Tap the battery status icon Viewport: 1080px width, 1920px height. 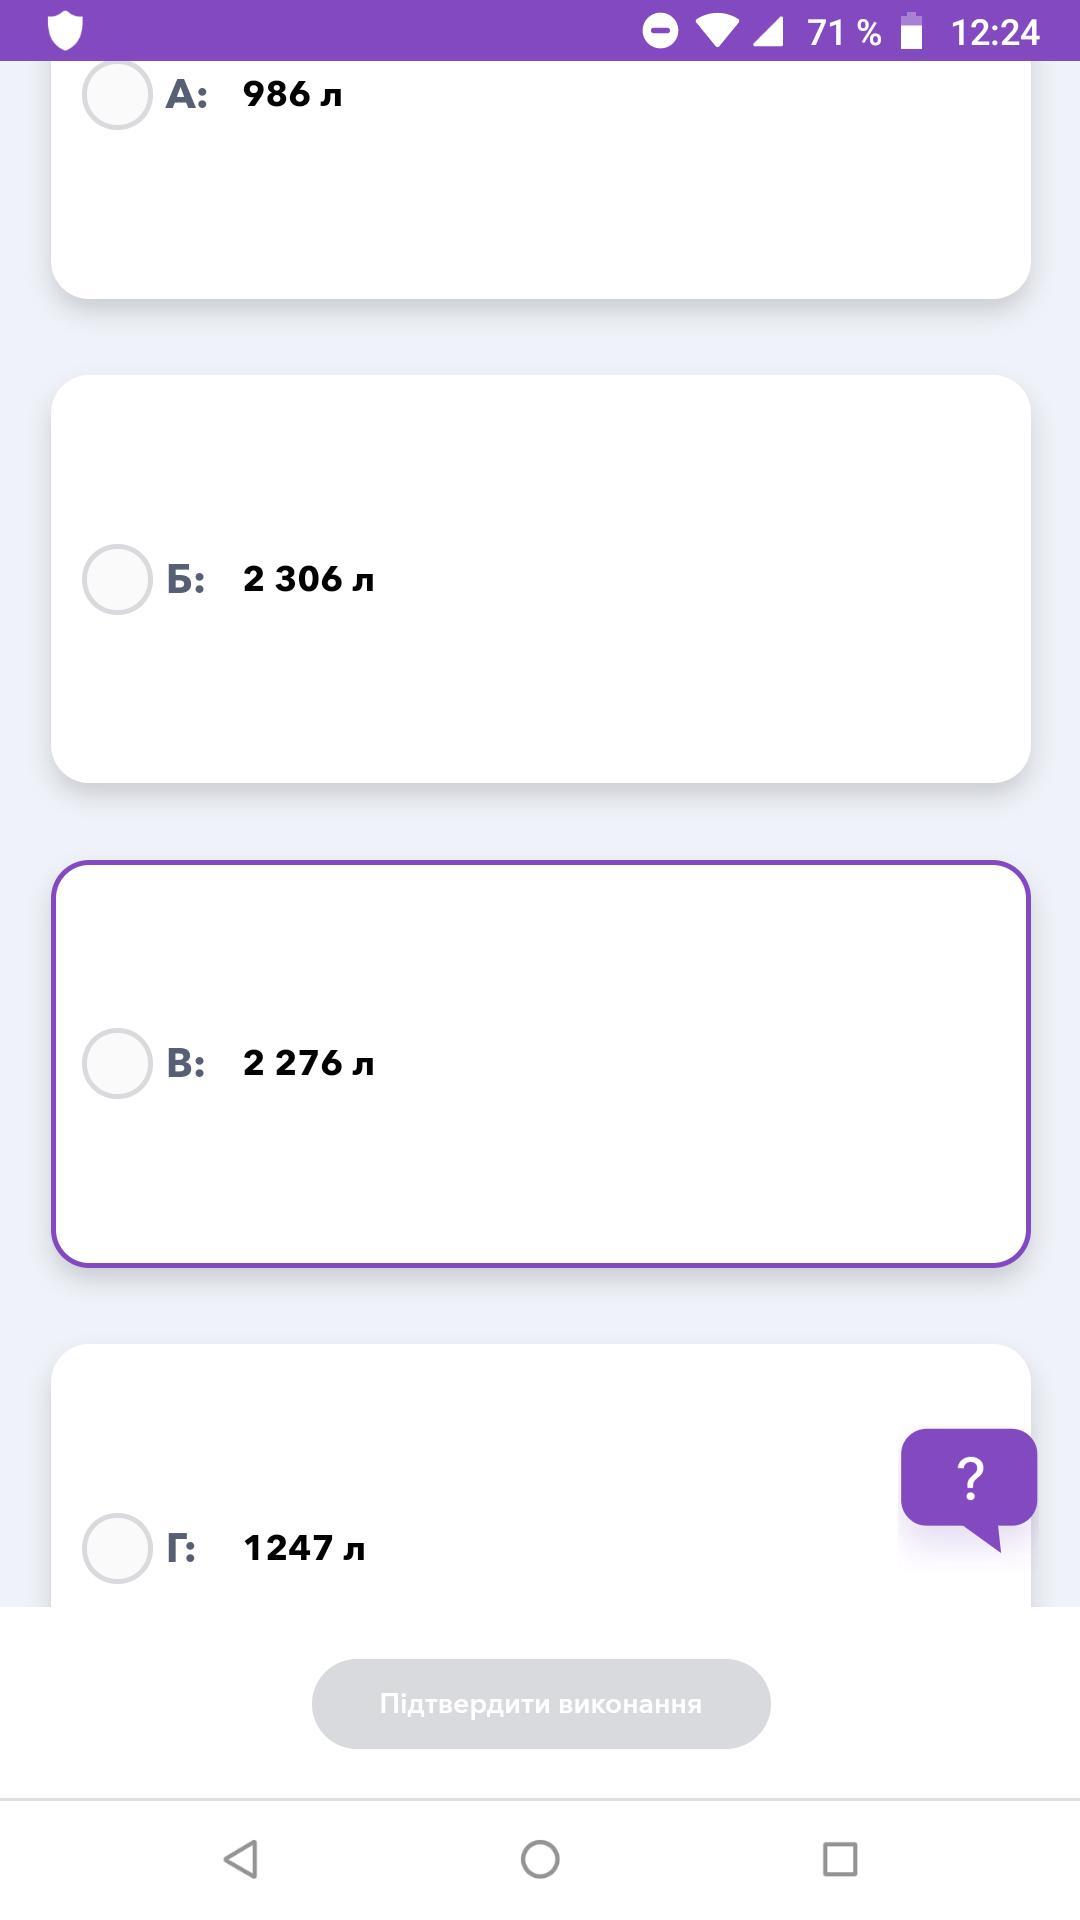point(911,31)
